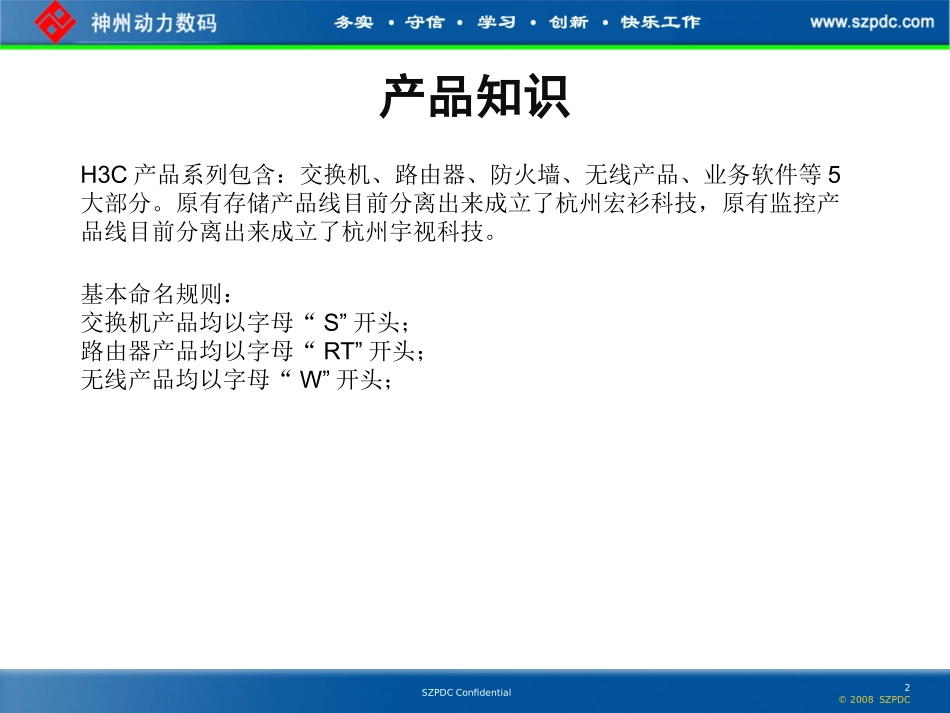
Task: Click the slide page number 2
Action: click(x=907, y=688)
